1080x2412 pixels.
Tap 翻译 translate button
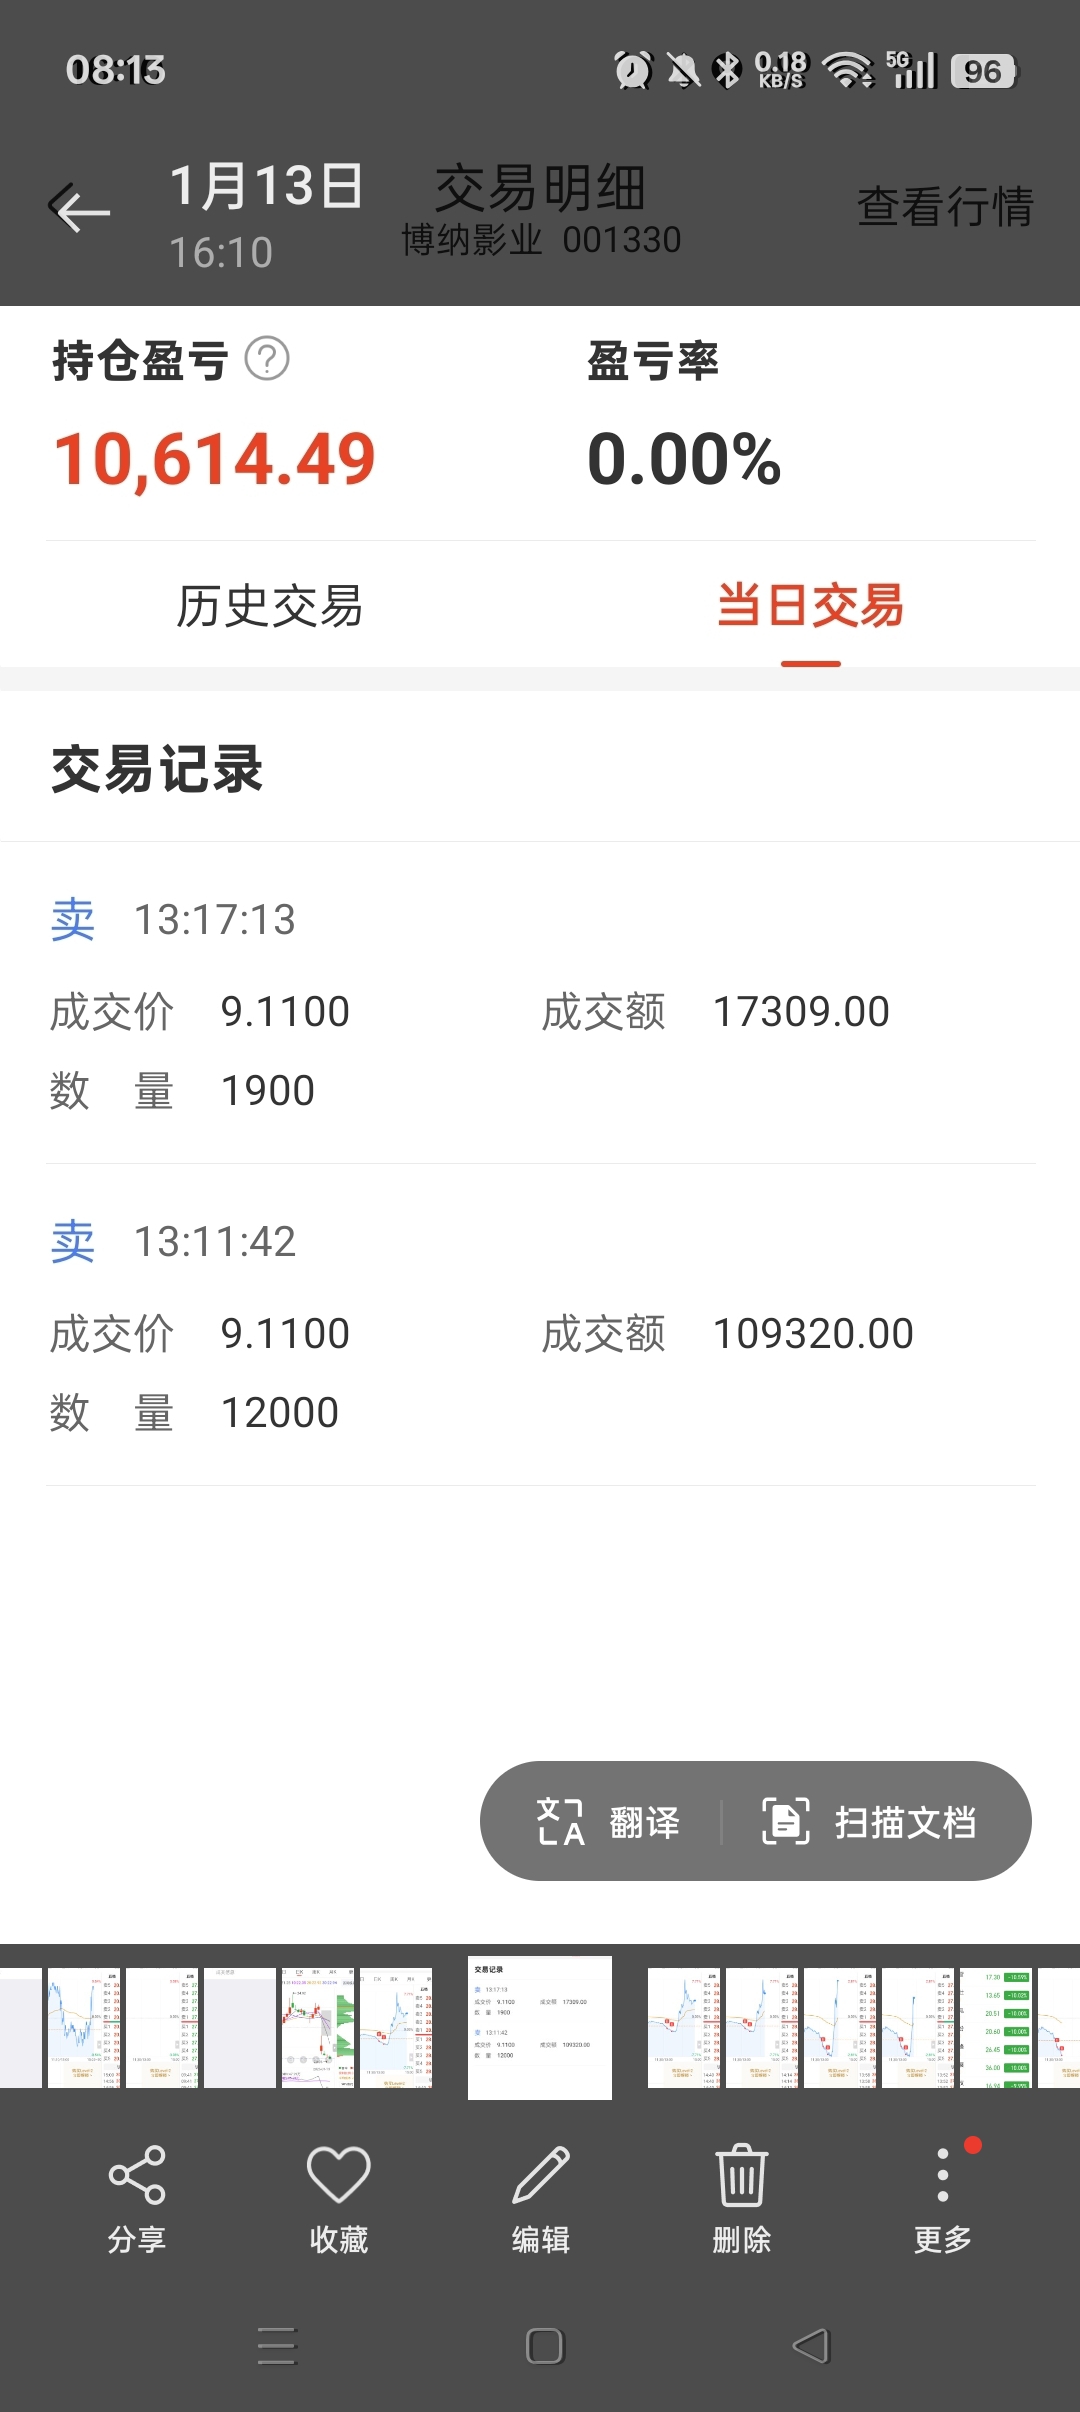608,1822
